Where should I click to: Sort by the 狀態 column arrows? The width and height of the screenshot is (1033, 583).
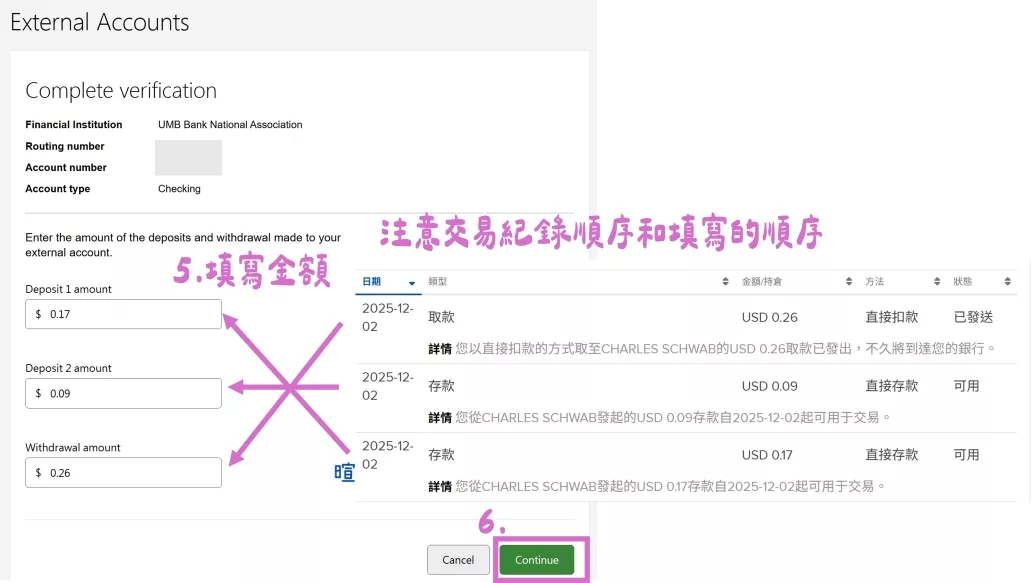coord(1008,281)
